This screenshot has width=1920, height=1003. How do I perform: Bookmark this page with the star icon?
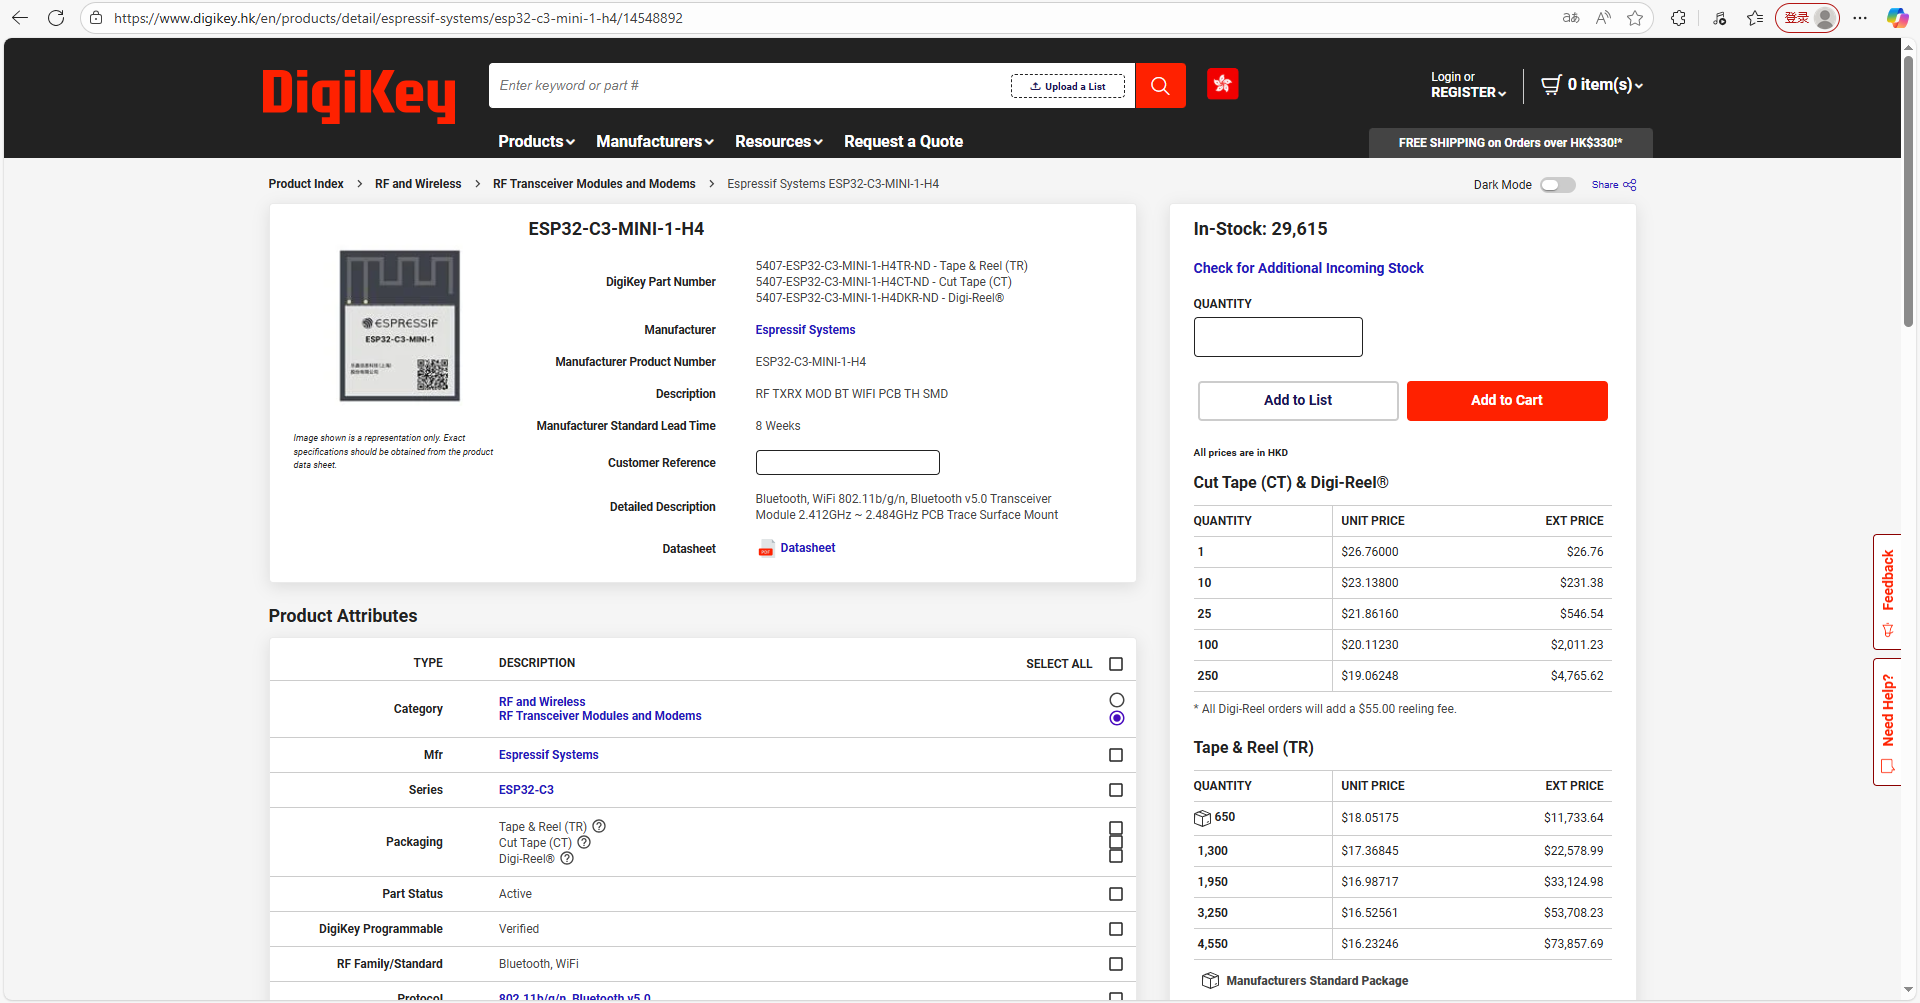point(1635,18)
